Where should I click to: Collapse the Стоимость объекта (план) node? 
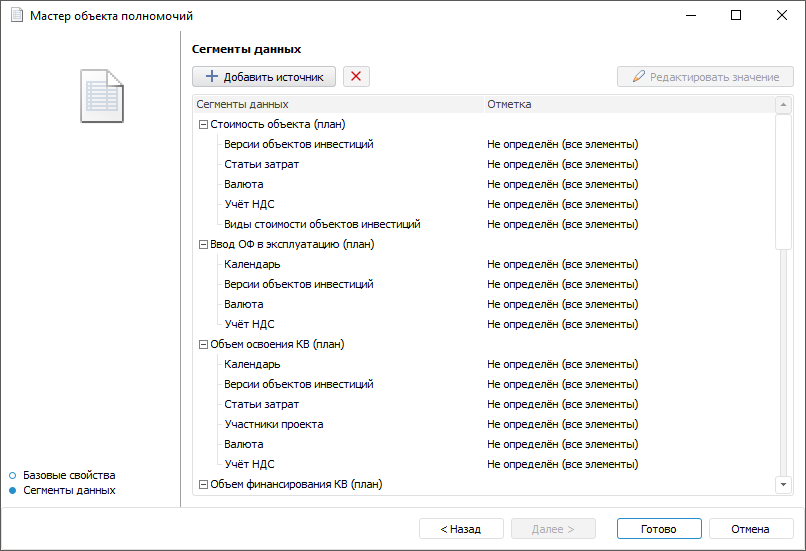coord(203,125)
